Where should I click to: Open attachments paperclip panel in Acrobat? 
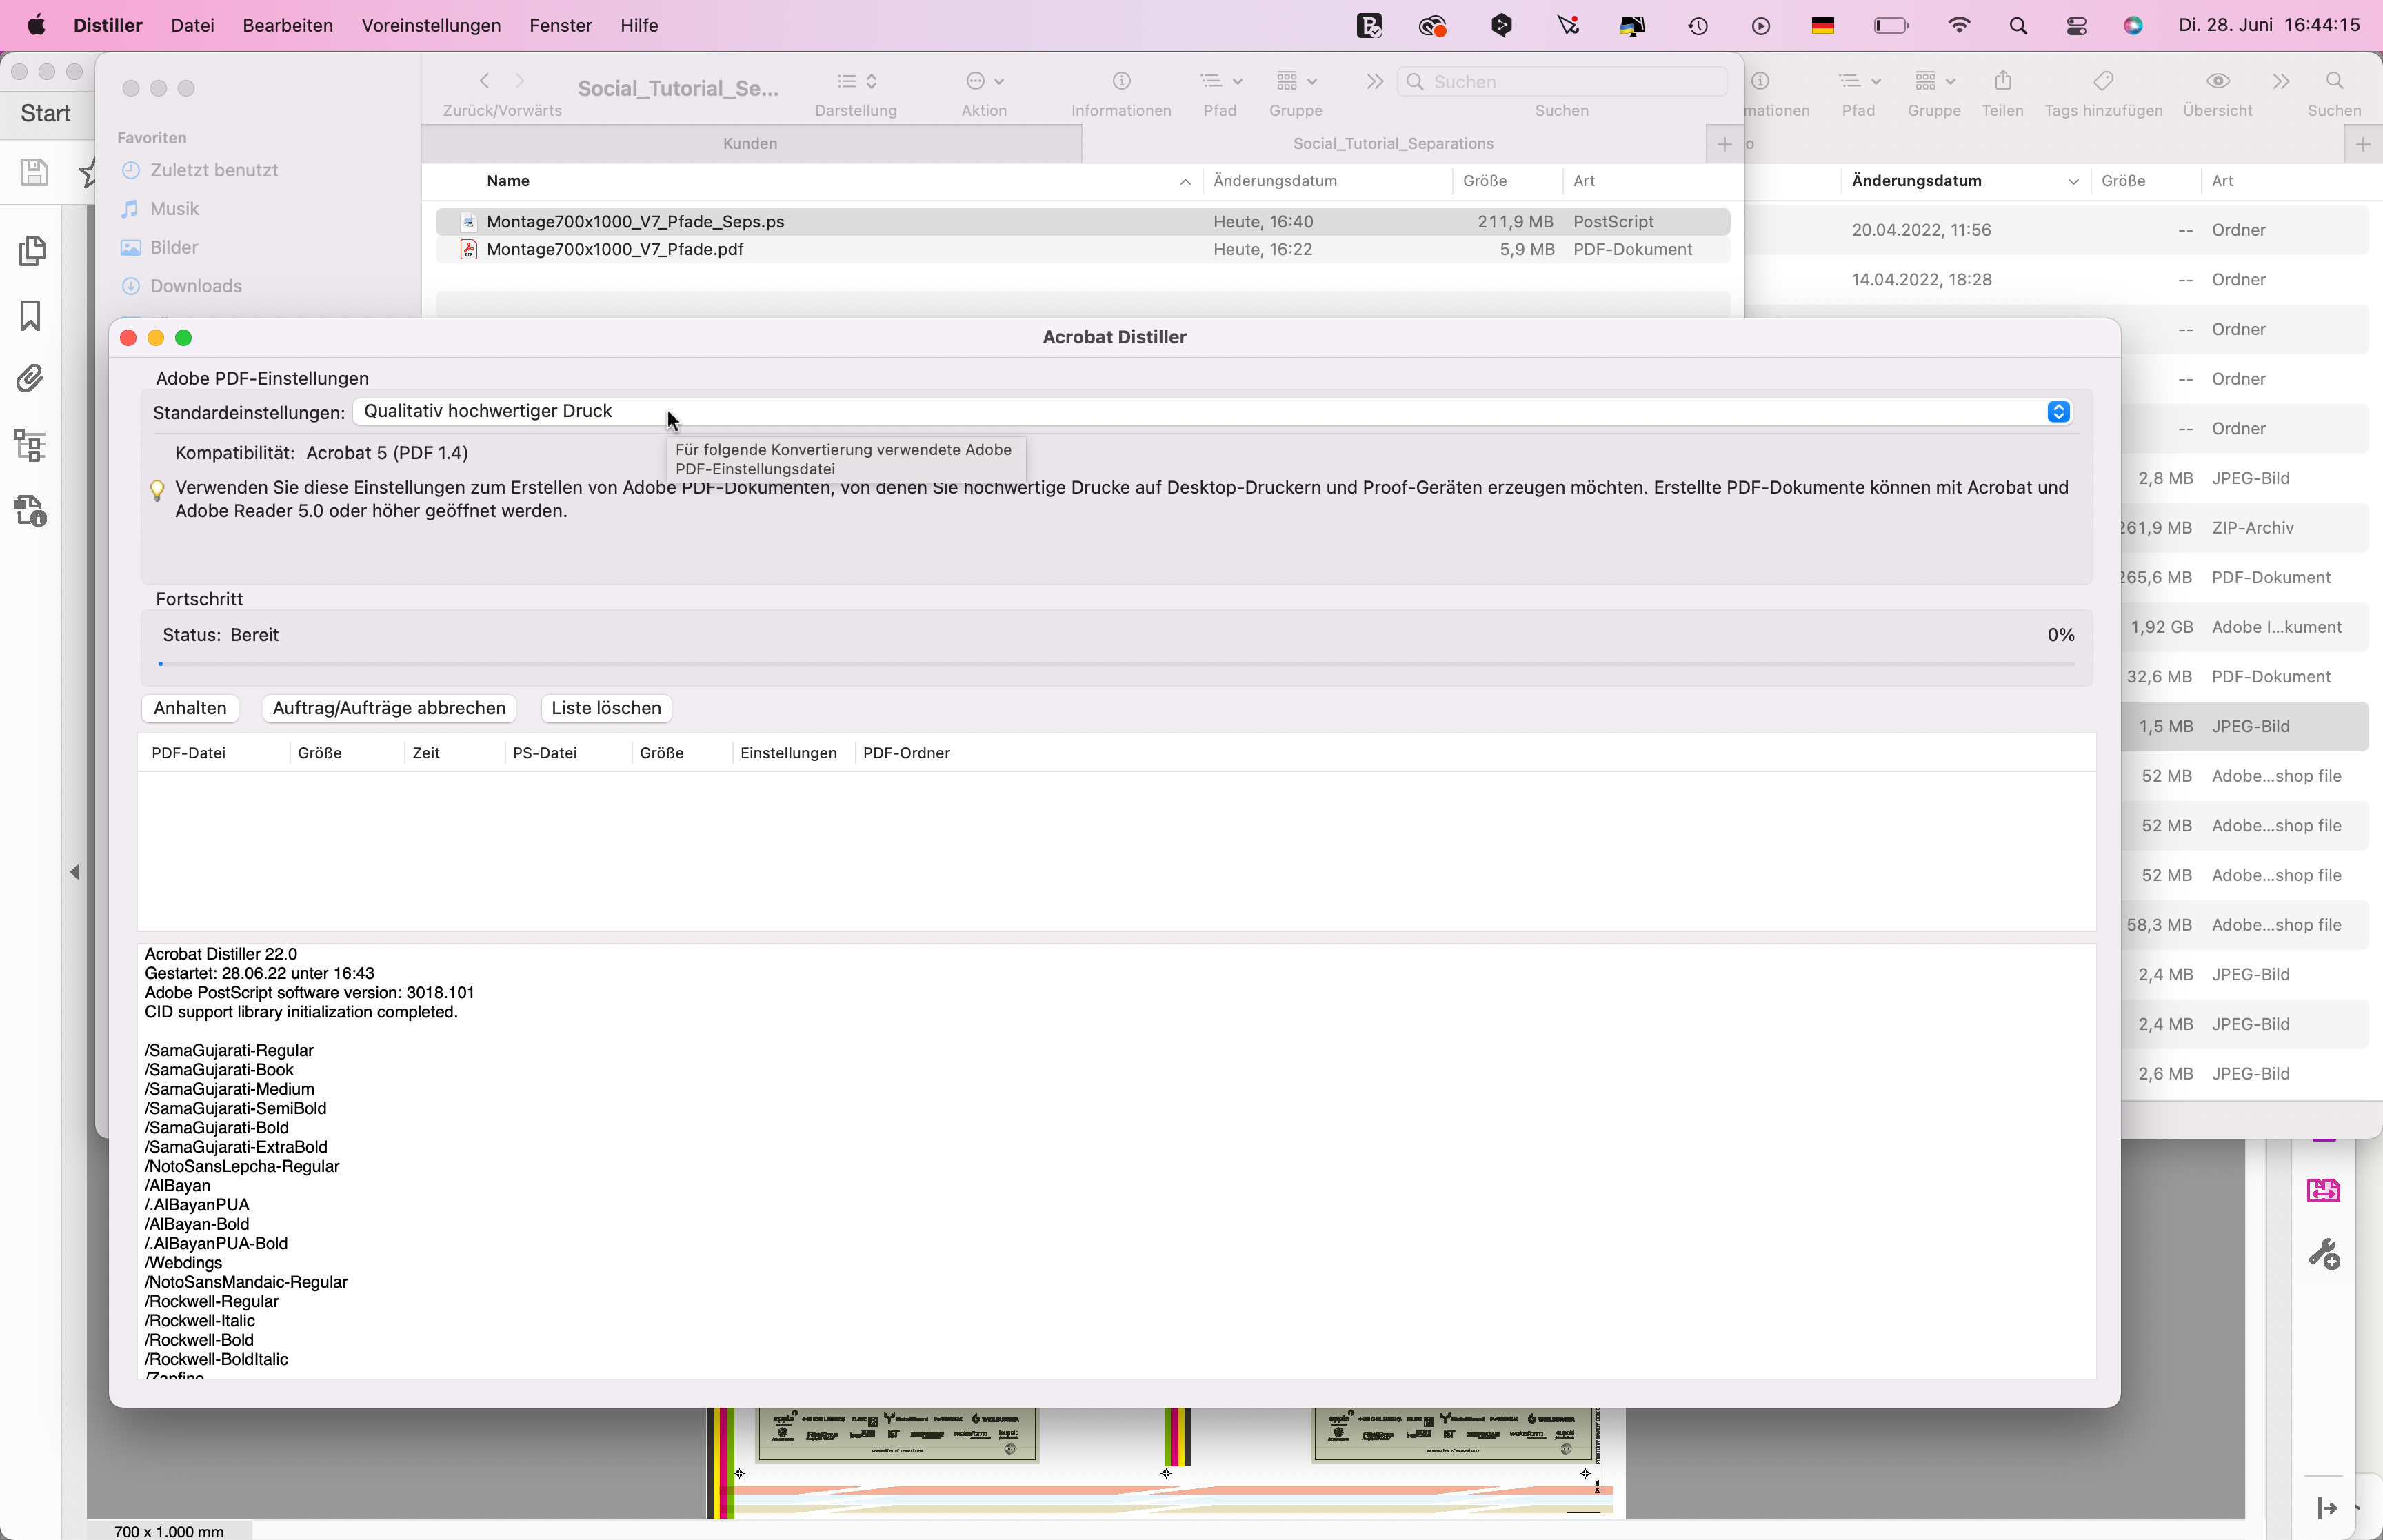tap(30, 379)
